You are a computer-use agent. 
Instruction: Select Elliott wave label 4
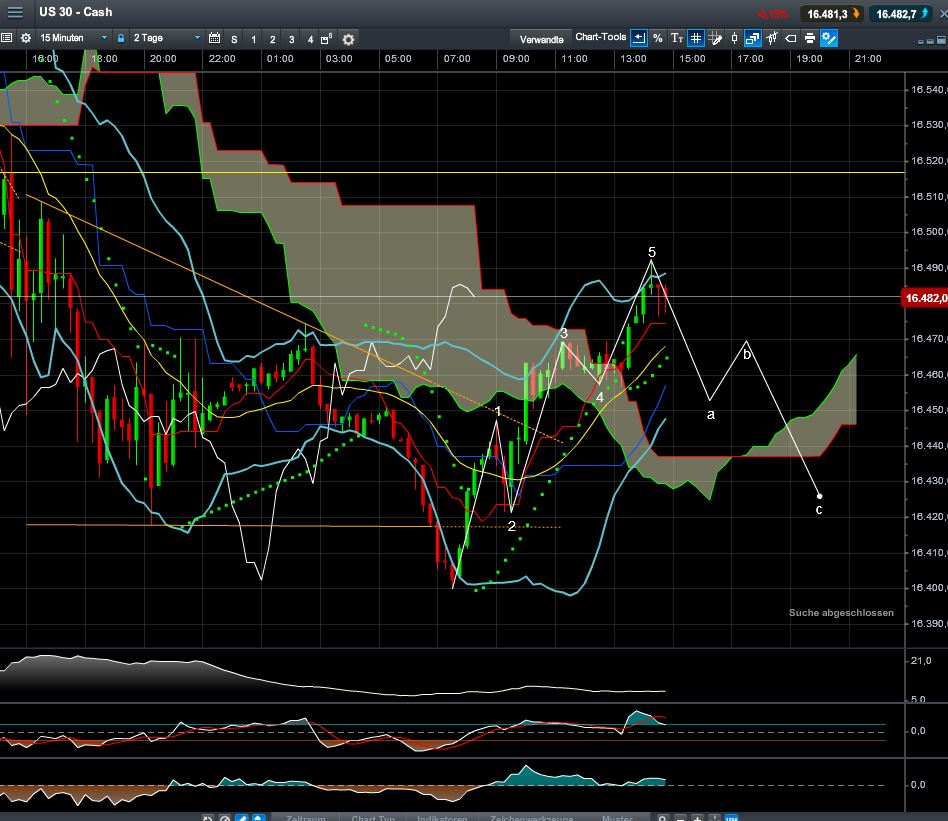pos(600,397)
